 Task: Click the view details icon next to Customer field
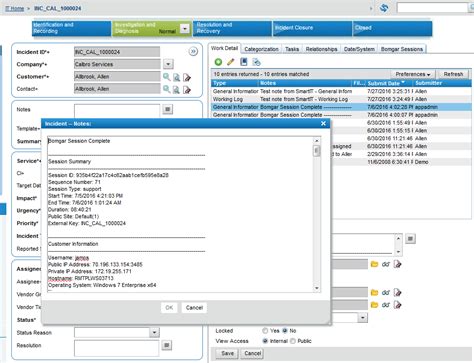[x=177, y=77]
